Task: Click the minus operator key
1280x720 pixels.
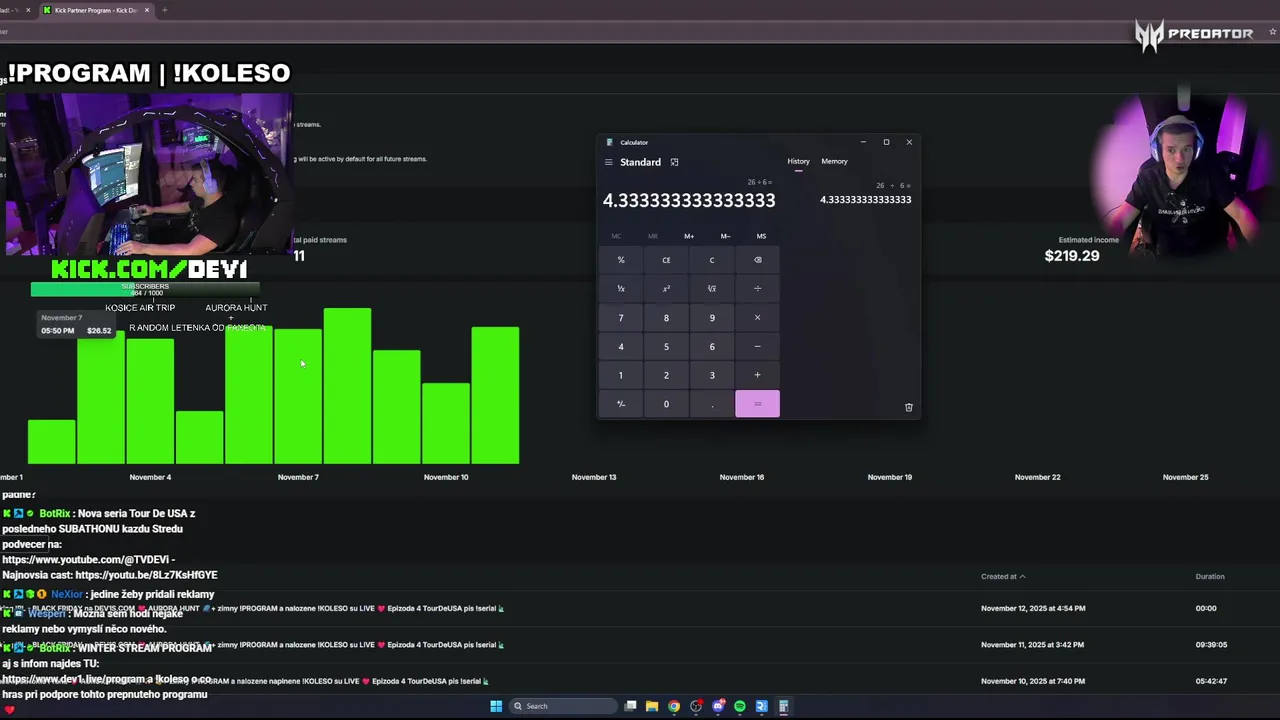Action: [x=757, y=347]
